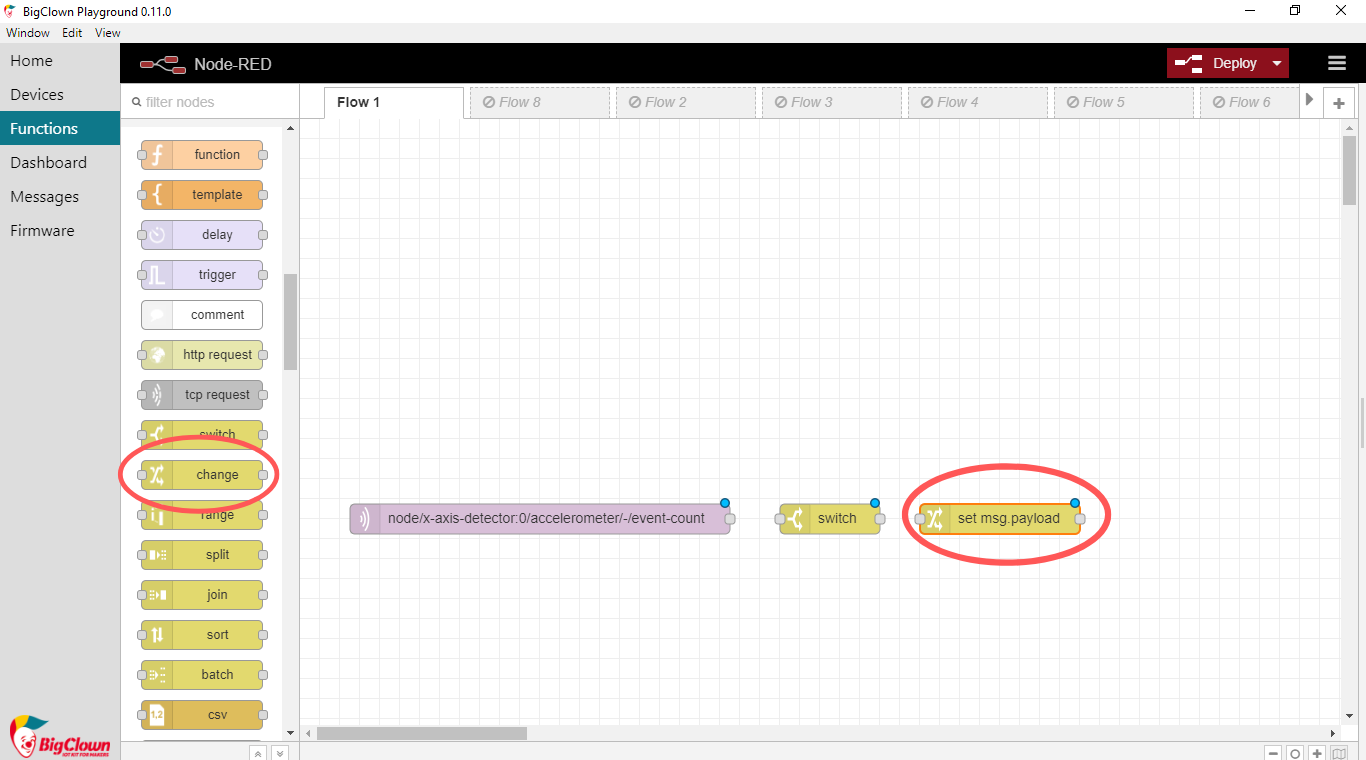Zoom out the flow canvas
Viewport: 1366px width, 760px height.
[x=1273, y=754]
